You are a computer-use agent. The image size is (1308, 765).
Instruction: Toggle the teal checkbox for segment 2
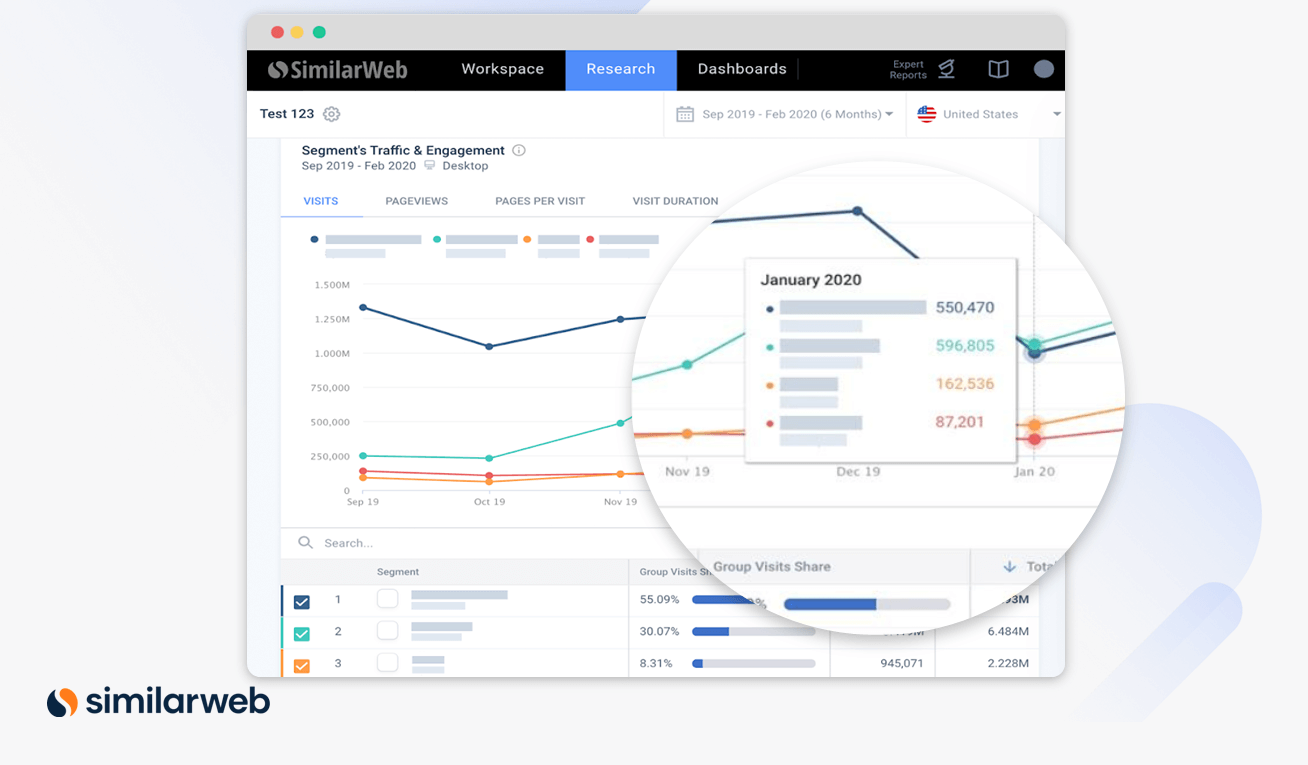point(302,634)
